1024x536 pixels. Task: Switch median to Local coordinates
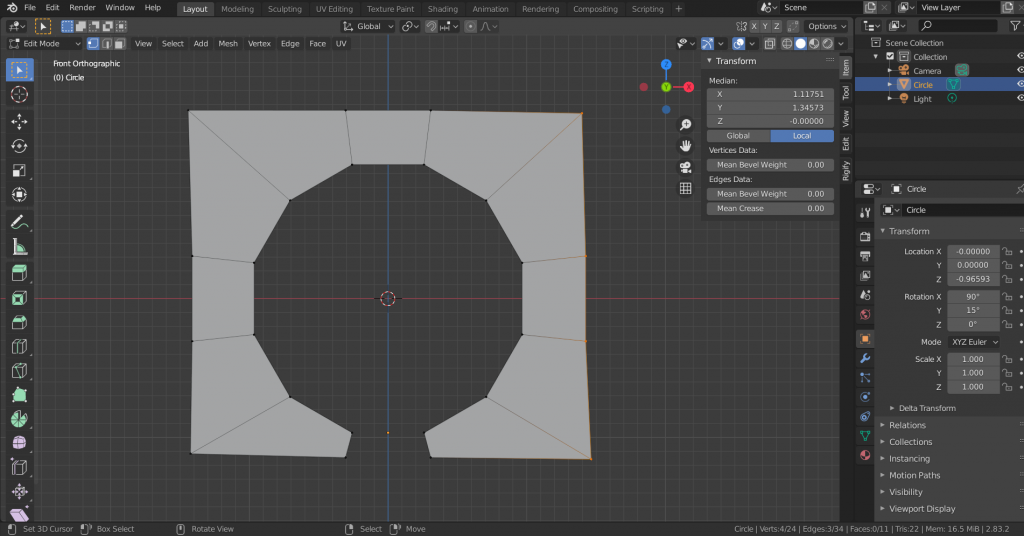tap(802, 136)
